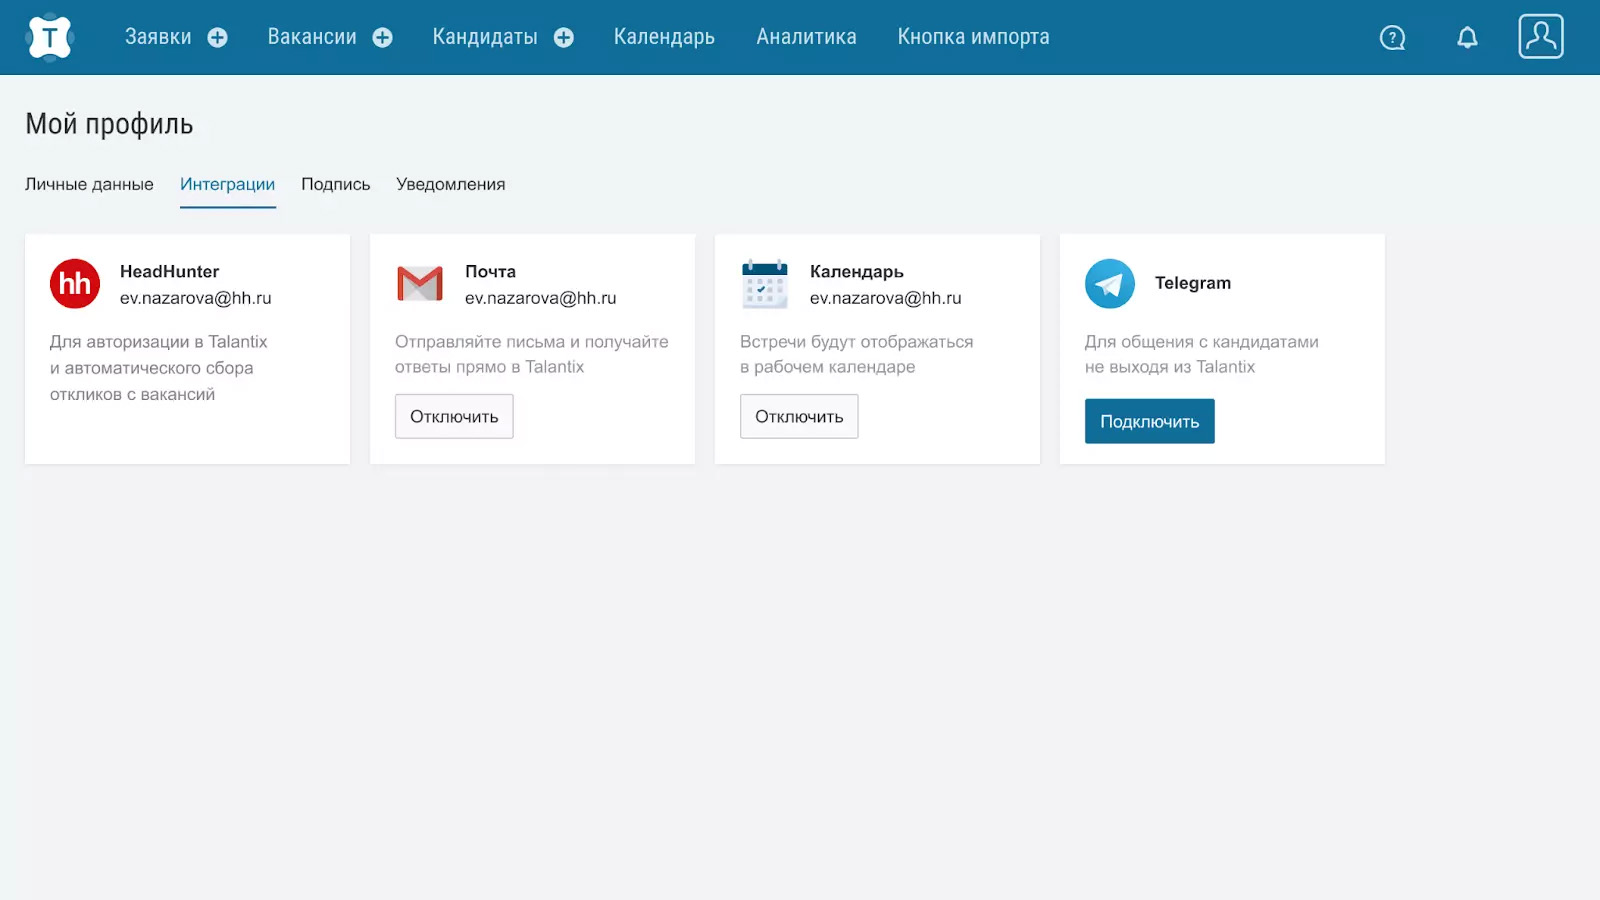
Task: Click Telegram card title
Action: [1193, 283]
